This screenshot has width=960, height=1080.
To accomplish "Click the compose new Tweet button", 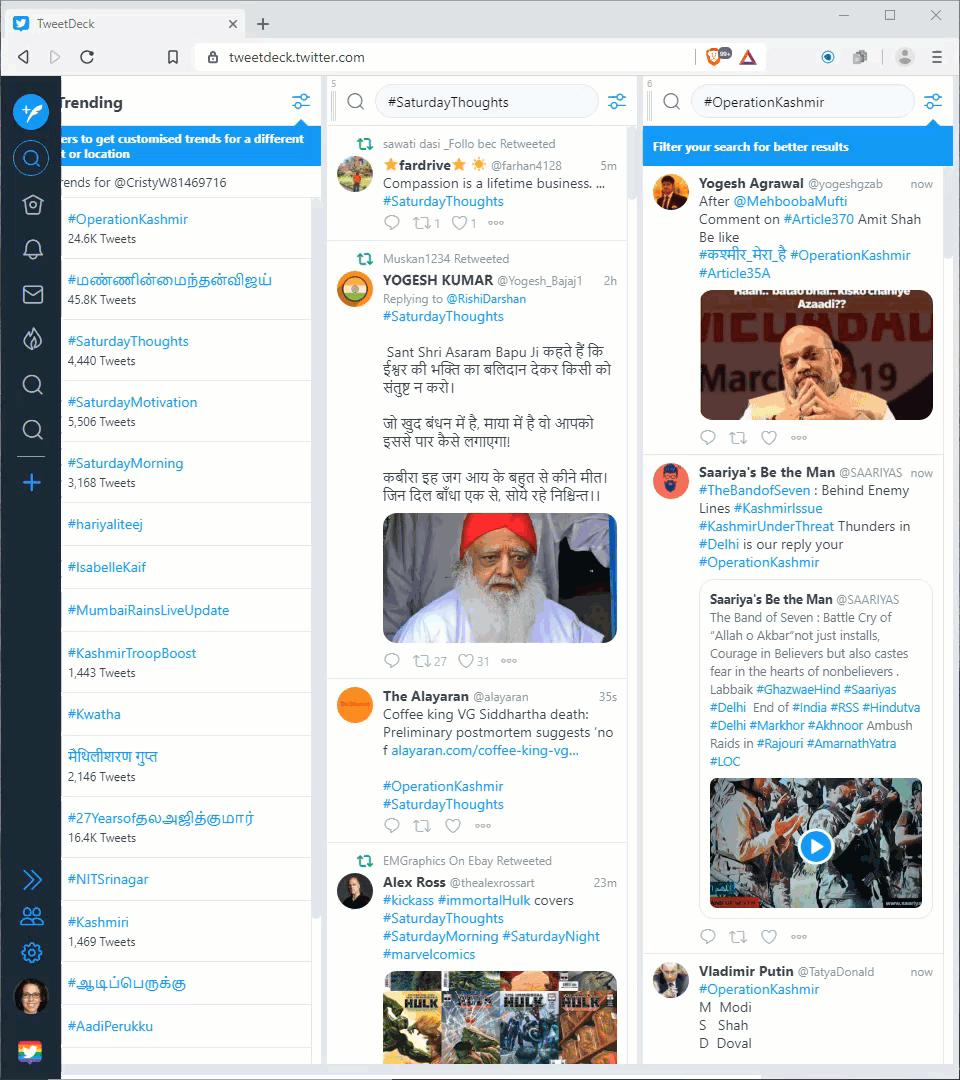I will [x=31, y=112].
